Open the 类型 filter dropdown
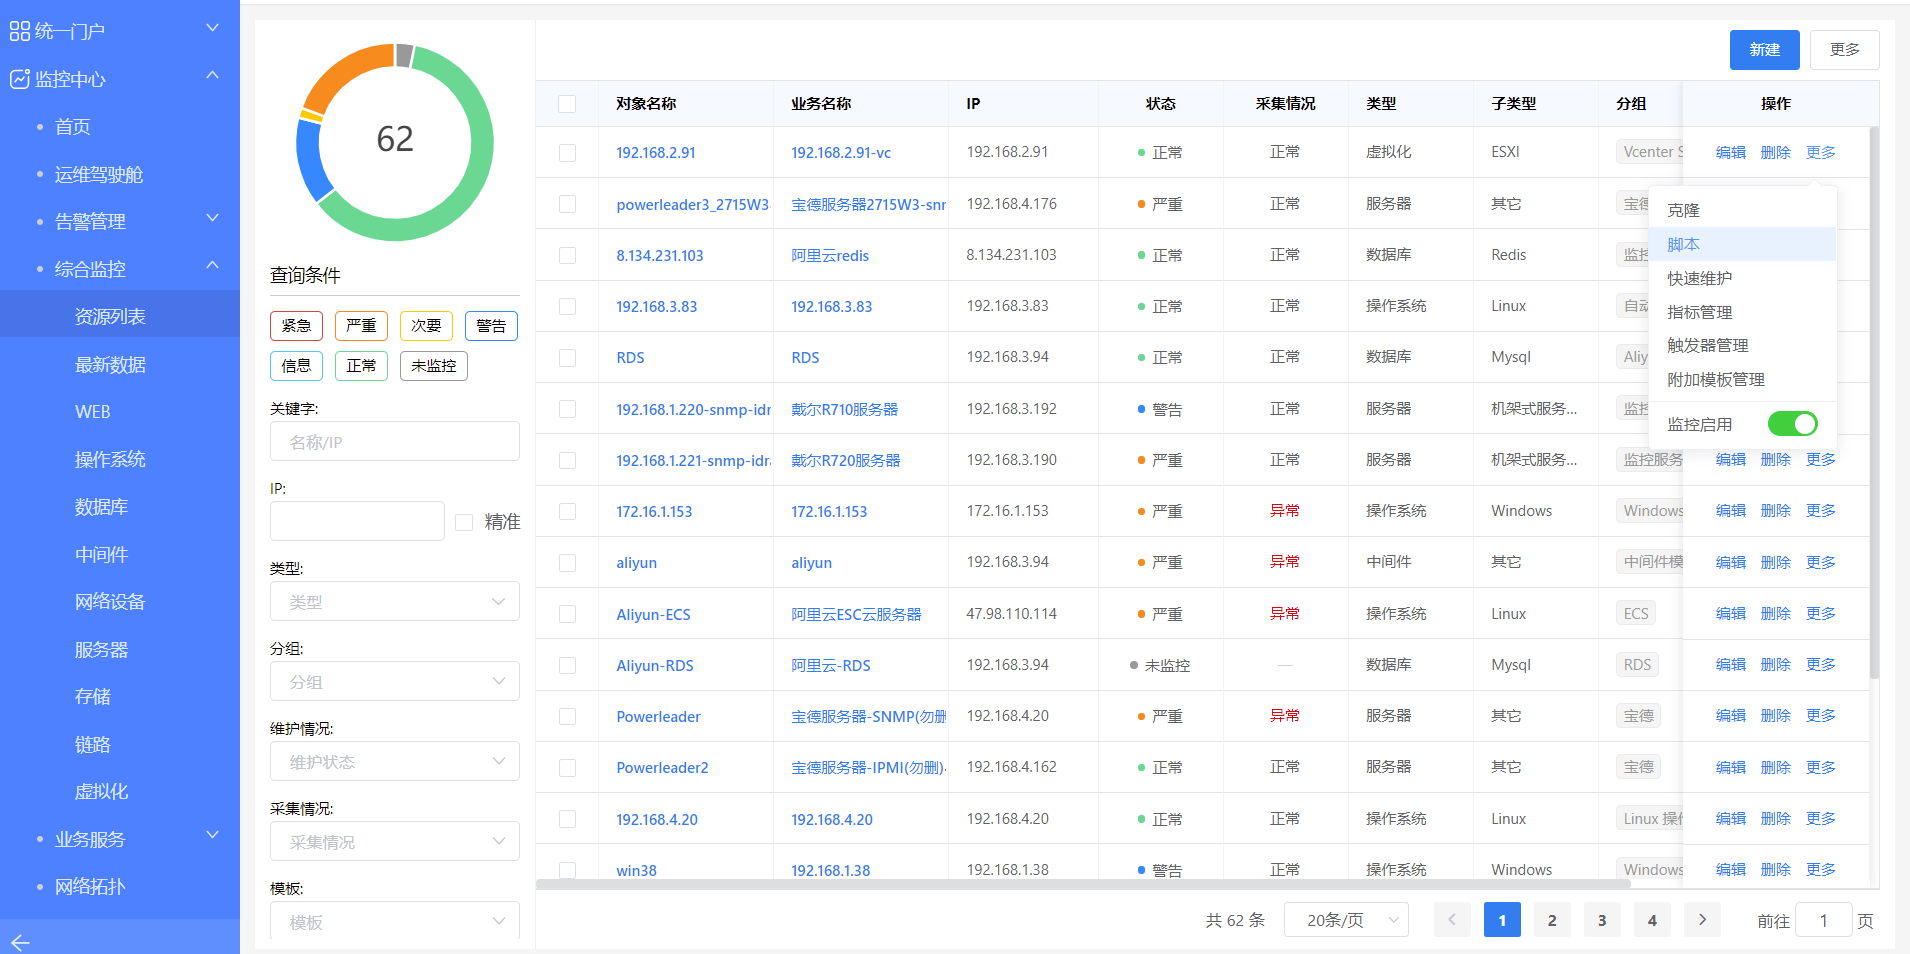 pyautogui.click(x=395, y=602)
